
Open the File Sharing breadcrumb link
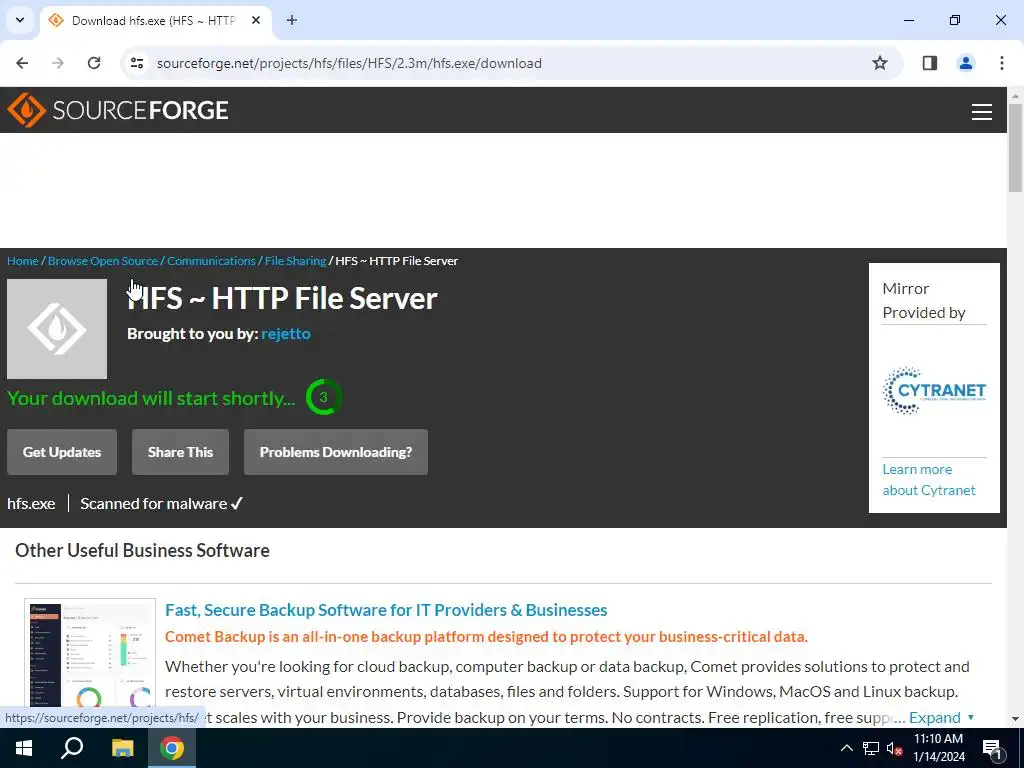[295, 261]
